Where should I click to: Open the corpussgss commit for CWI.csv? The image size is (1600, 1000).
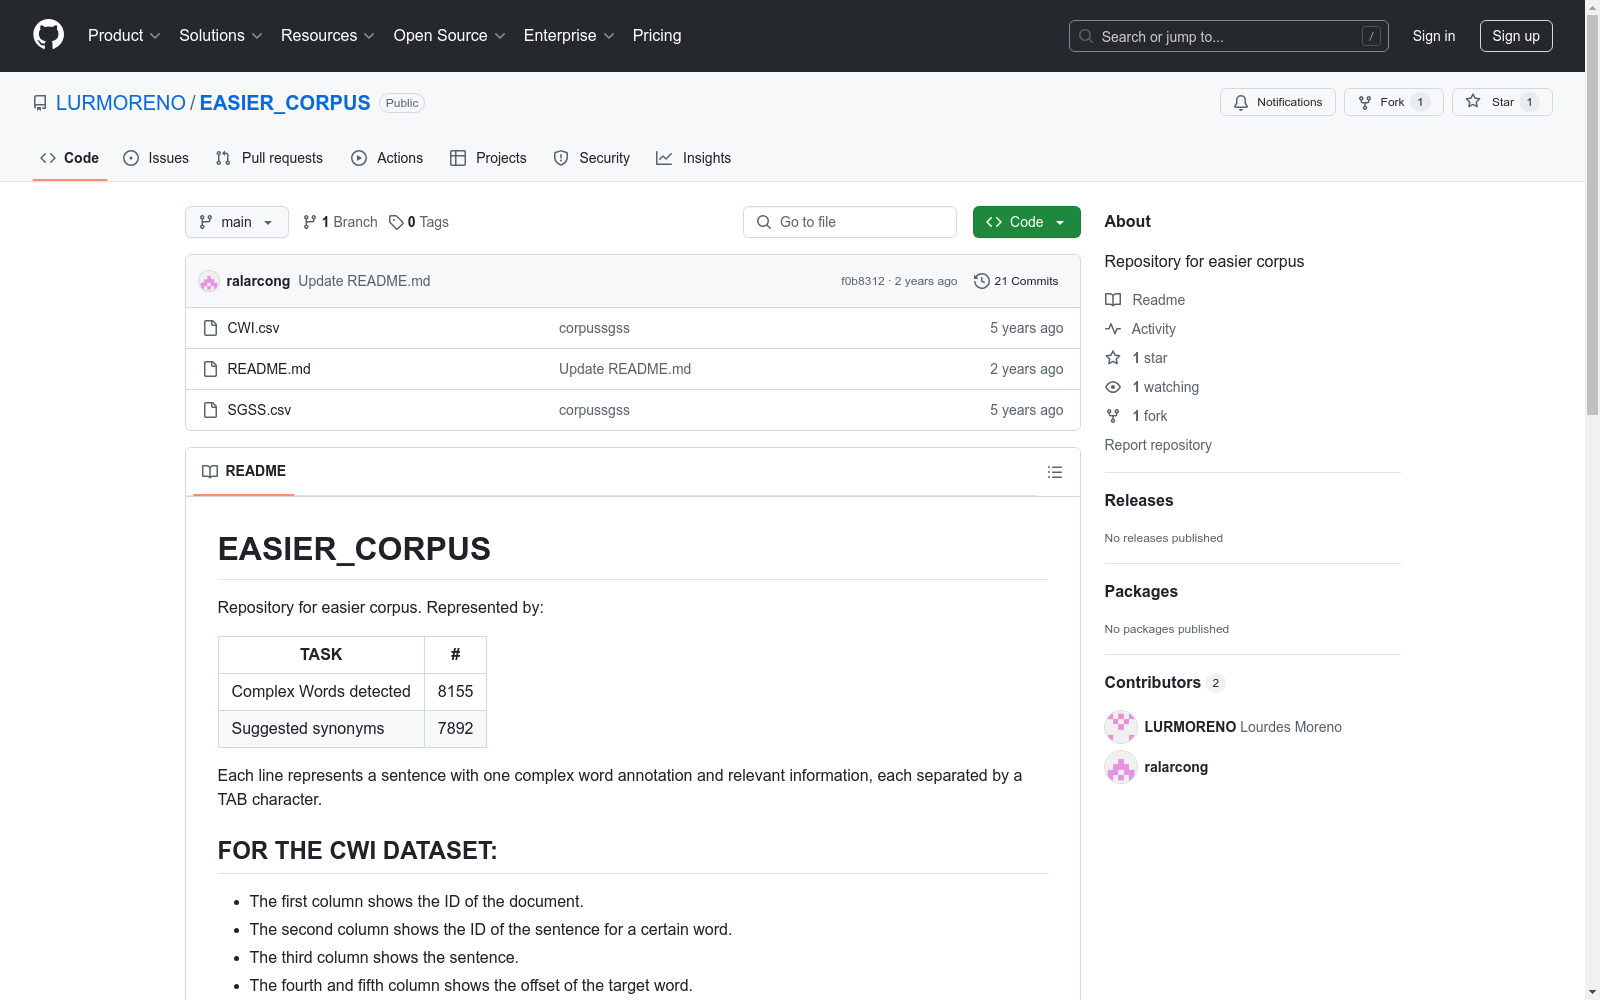coord(594,328)
